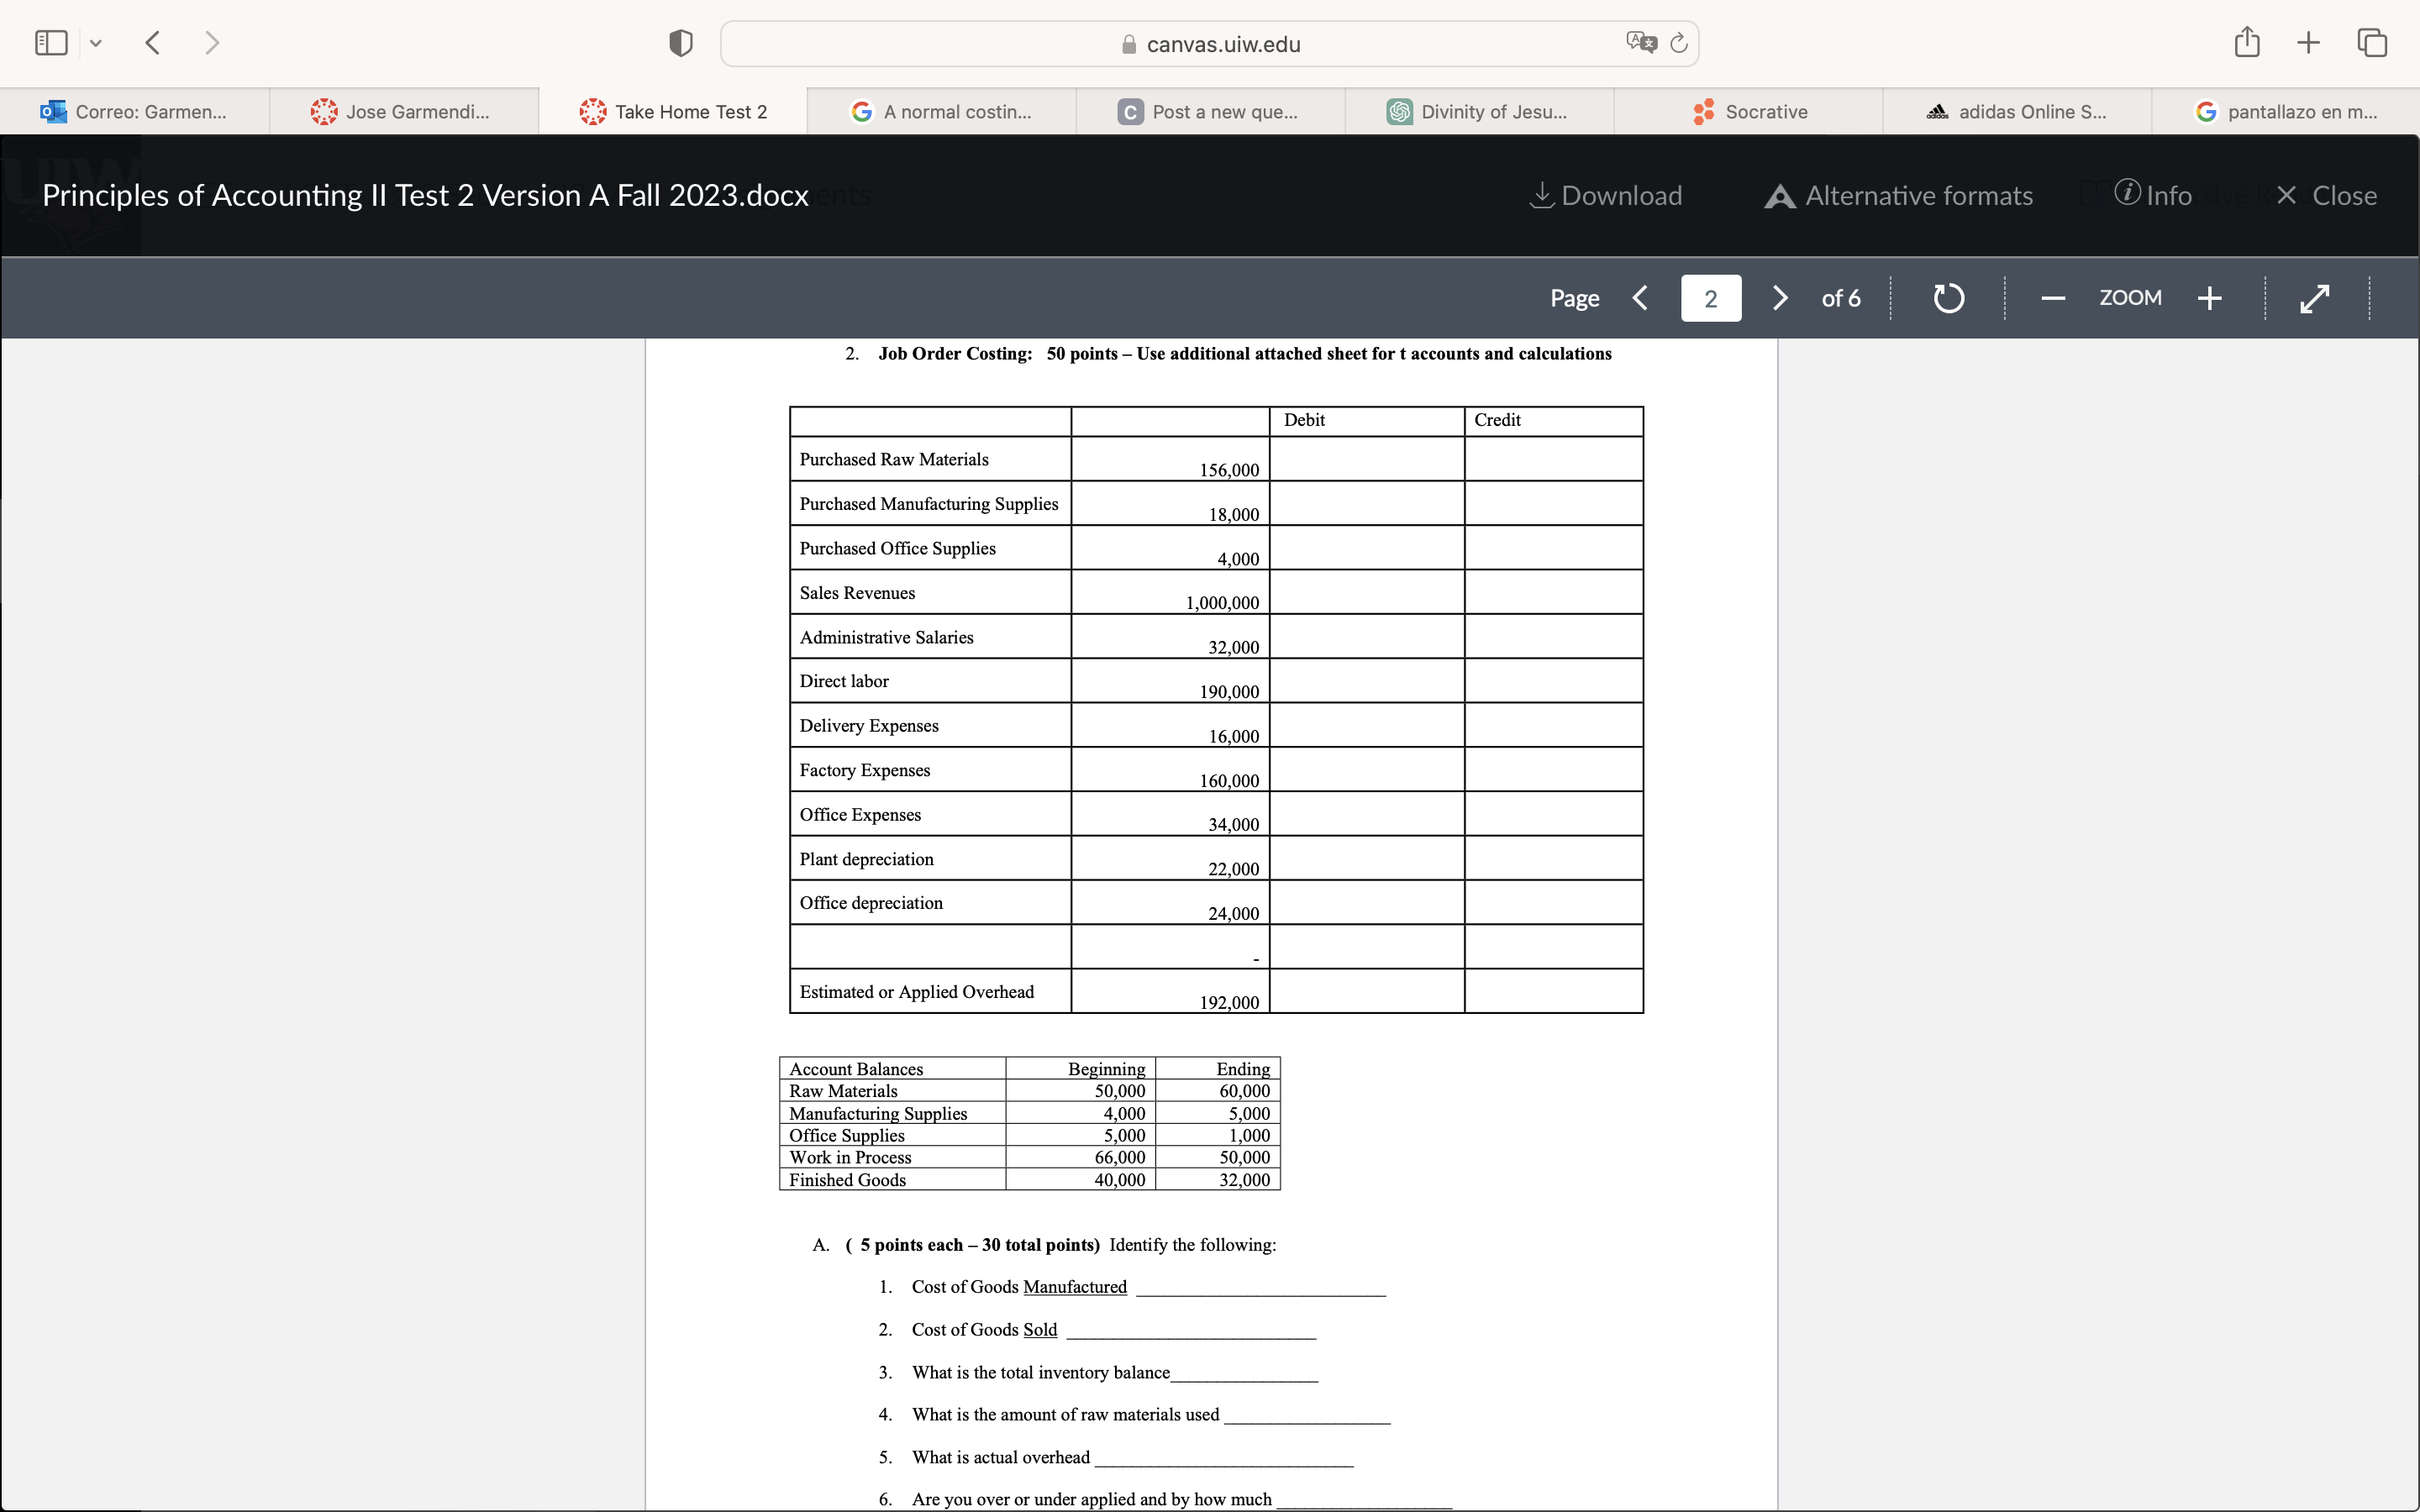This screenshot has height=1512, width=2420.
Task: Share the current page
Action: coord(2246,42)
